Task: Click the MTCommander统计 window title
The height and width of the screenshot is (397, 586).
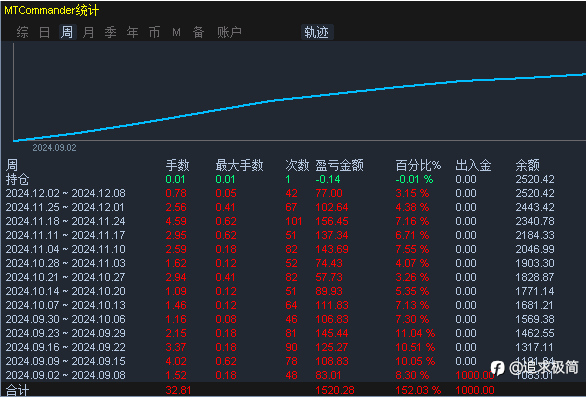Action: [52, 10]
